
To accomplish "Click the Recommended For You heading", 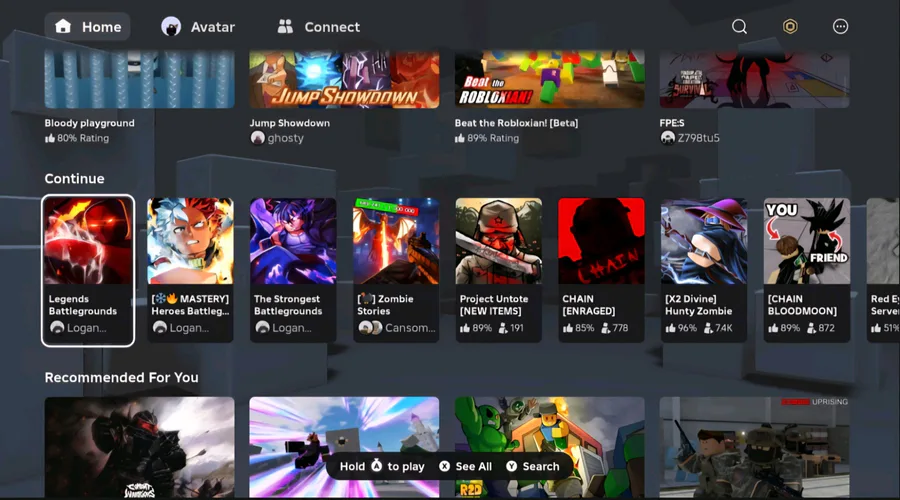I will 122,377.
